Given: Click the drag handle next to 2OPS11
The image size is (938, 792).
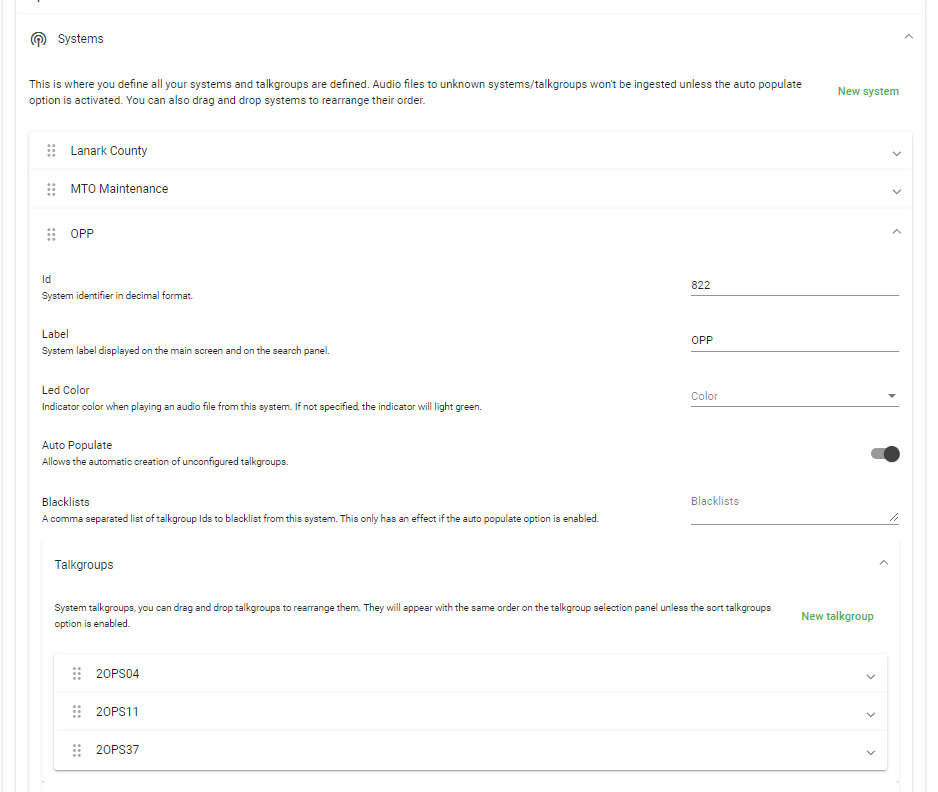Looking at the screenshot, I should [77, 712].
